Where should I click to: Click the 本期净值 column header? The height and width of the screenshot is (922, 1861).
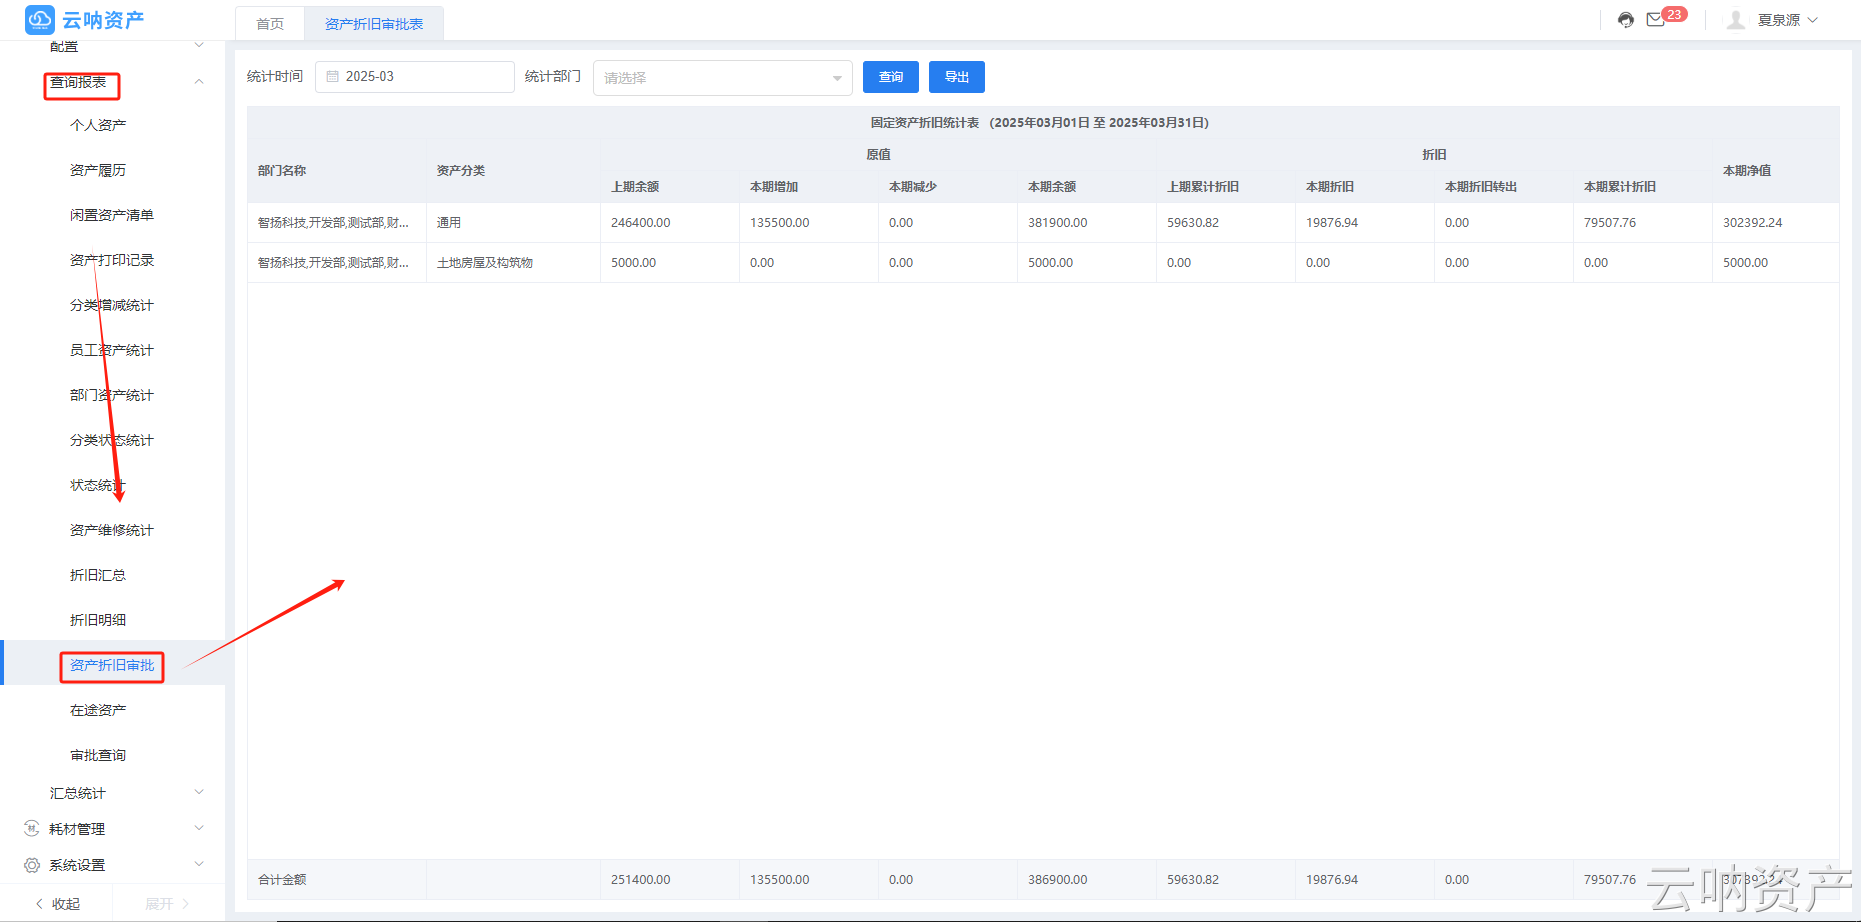coord(1747,171)
